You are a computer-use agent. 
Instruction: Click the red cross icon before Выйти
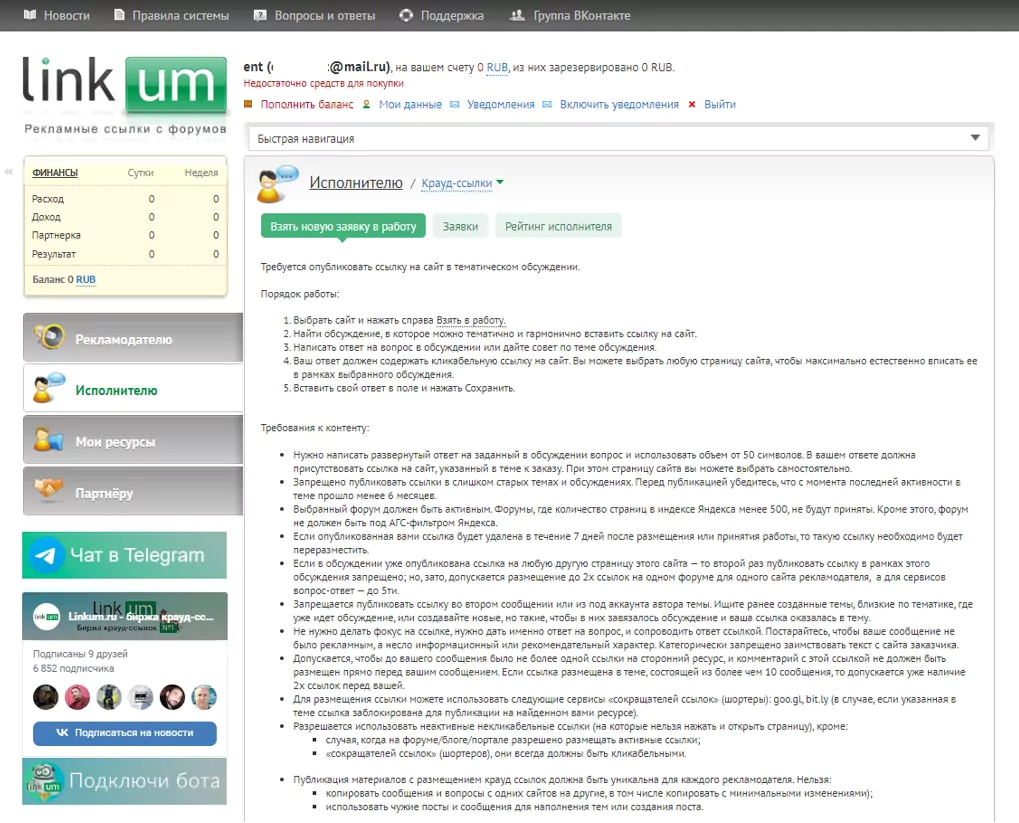tap(692, 104)
